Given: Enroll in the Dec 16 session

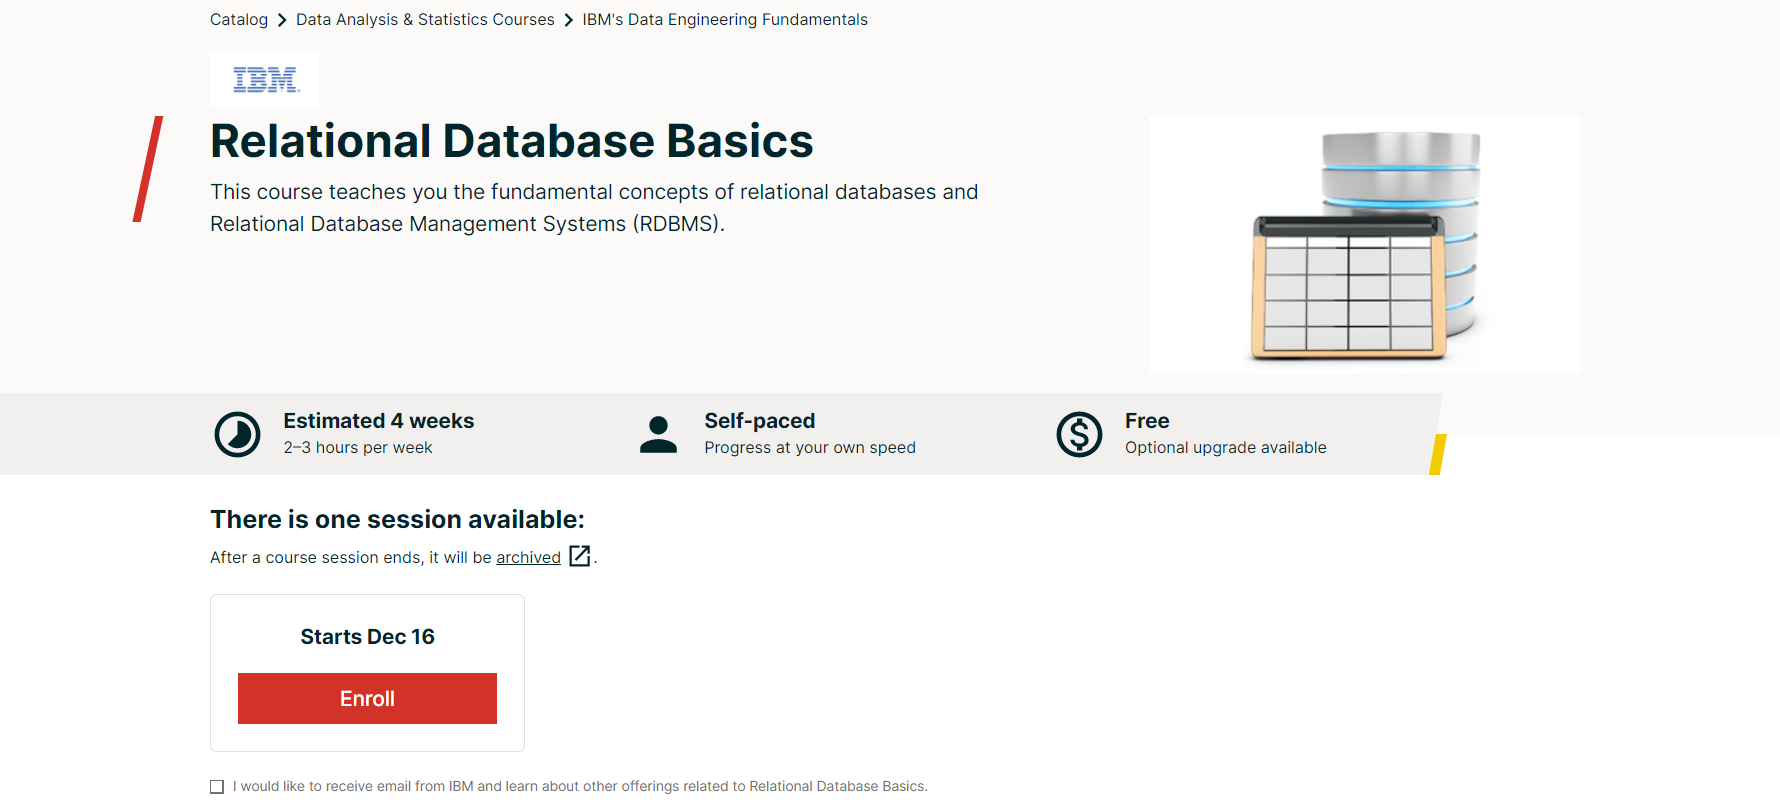Looking at the screenshot, I should (367, 698).
